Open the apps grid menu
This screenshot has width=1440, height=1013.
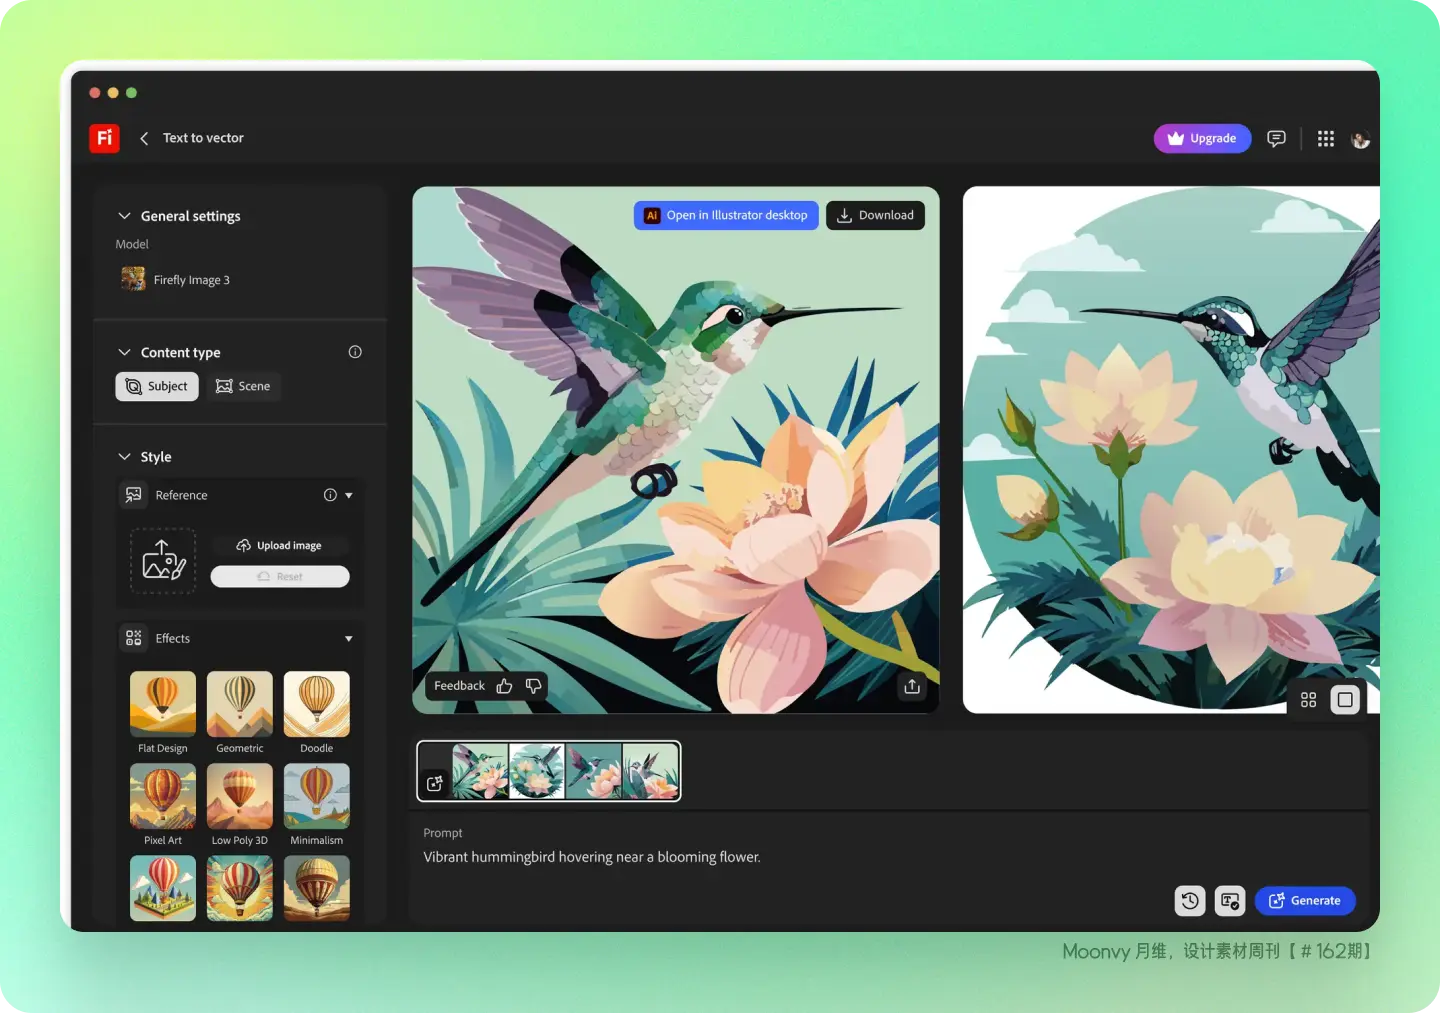click(x=1326, y=139)
